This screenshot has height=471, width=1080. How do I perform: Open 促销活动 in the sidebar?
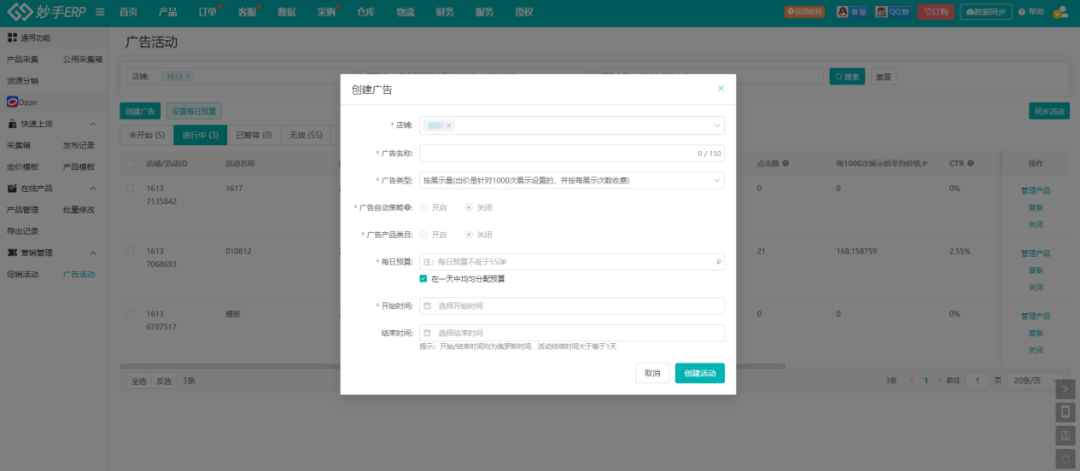click(x=23, y=274)
